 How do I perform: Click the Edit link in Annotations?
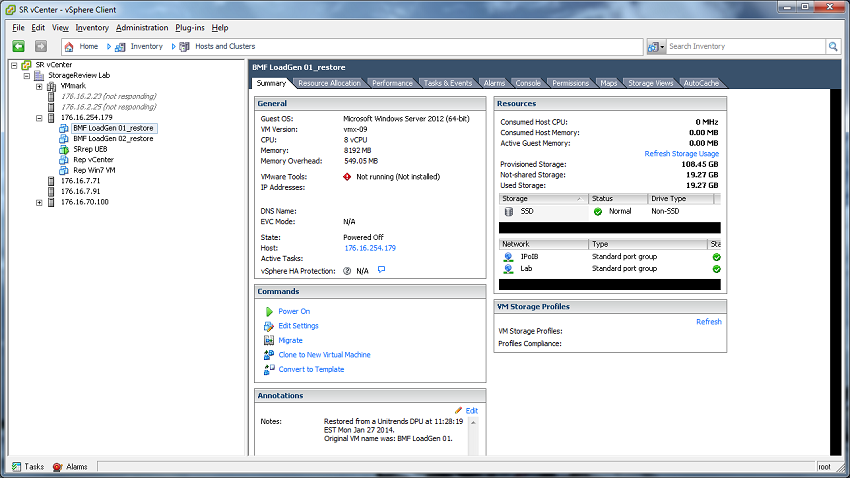point(472,411)
